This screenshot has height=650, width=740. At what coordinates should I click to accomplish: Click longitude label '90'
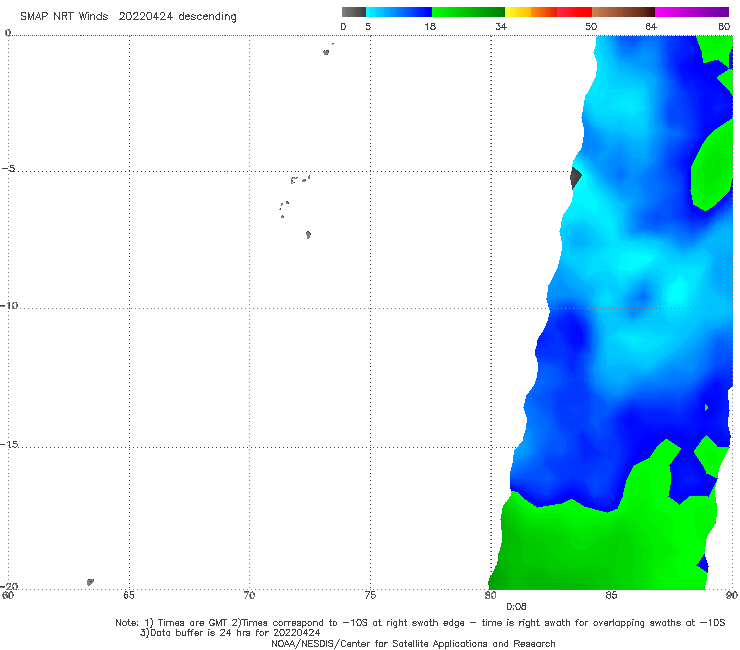[732, 595]
